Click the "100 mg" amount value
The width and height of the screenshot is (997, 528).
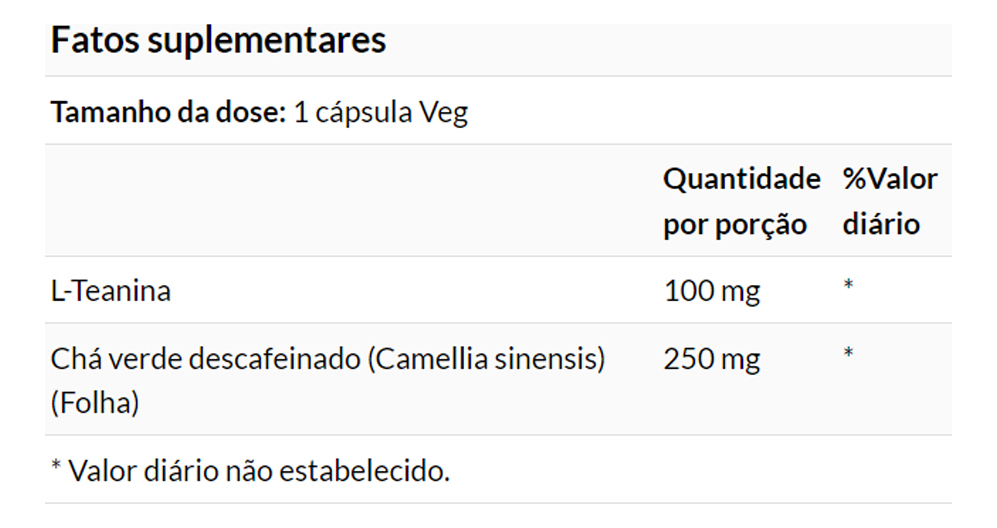point(711,291)
